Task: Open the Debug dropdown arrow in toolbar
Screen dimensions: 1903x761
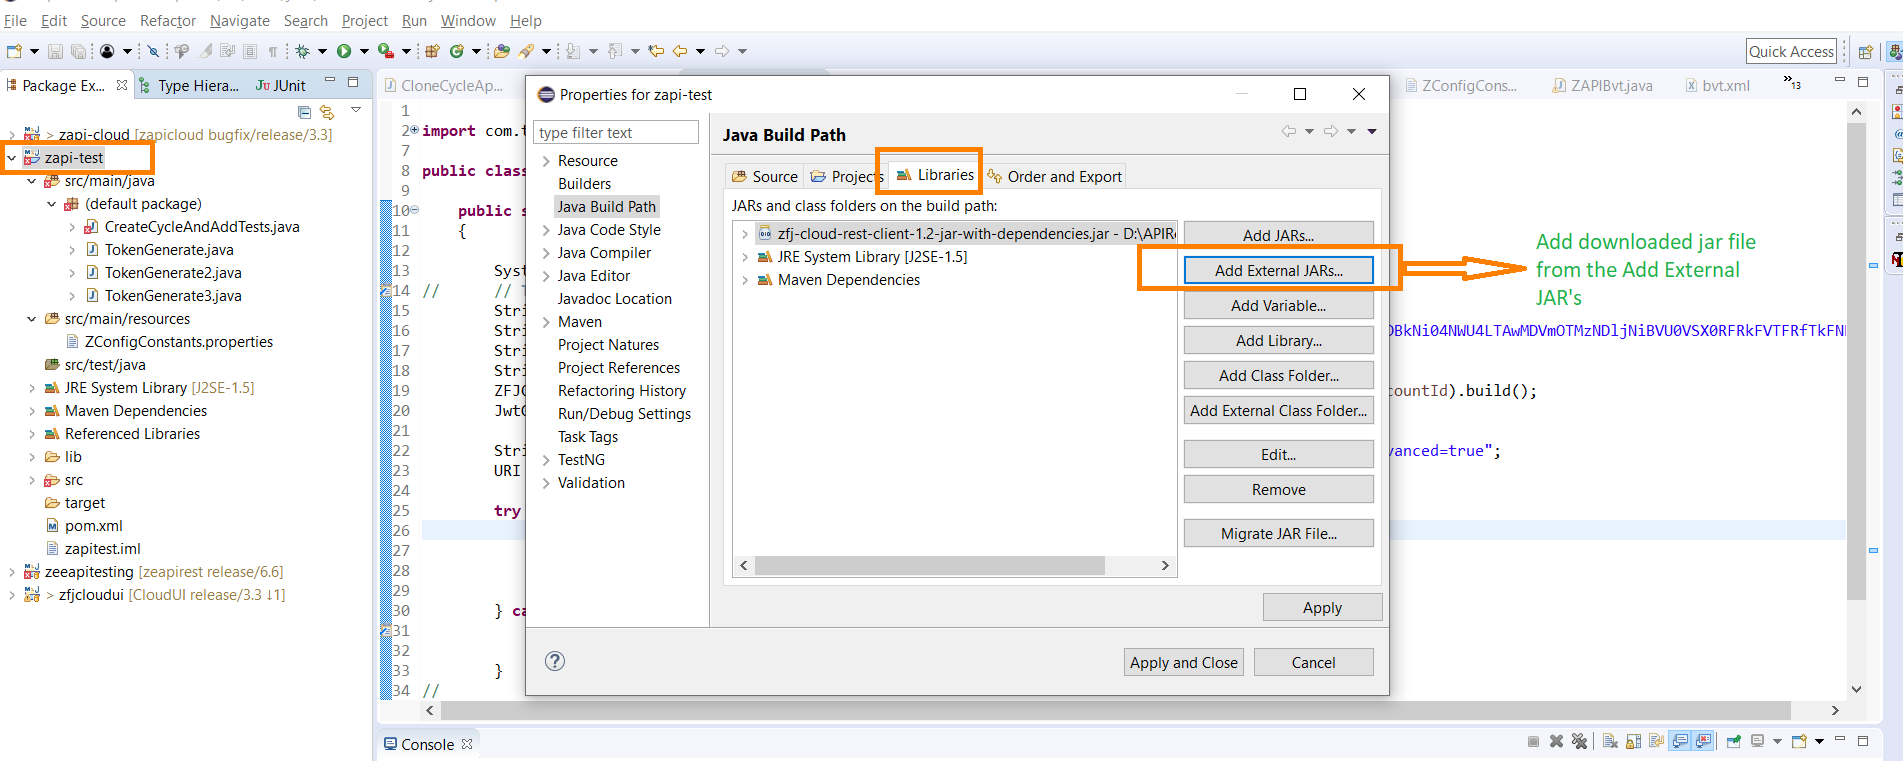Action: 322,51
